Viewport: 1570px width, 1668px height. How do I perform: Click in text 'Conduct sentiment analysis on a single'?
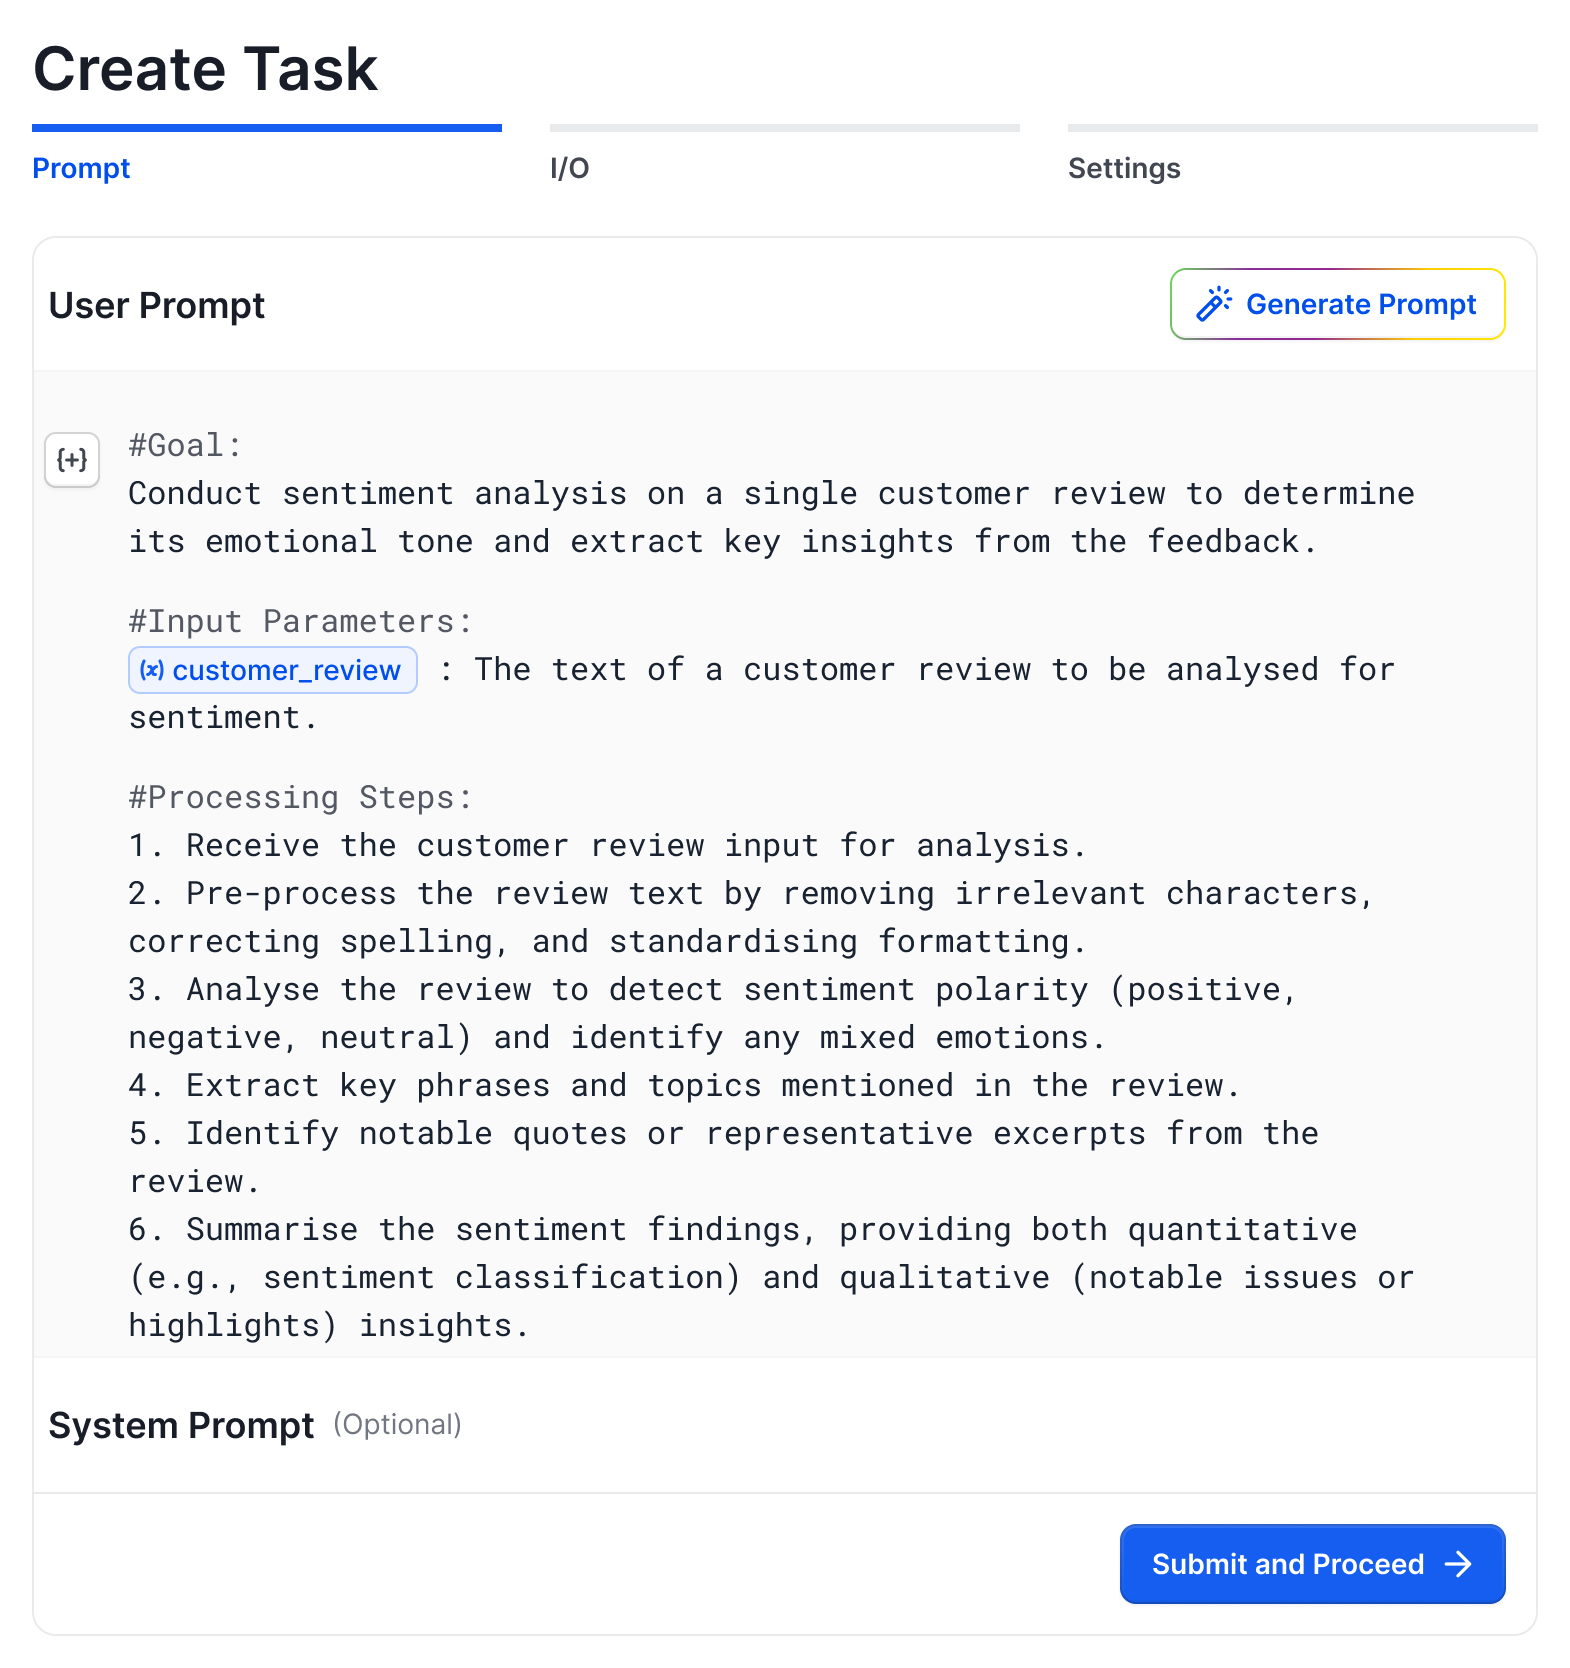coord(493,494)
